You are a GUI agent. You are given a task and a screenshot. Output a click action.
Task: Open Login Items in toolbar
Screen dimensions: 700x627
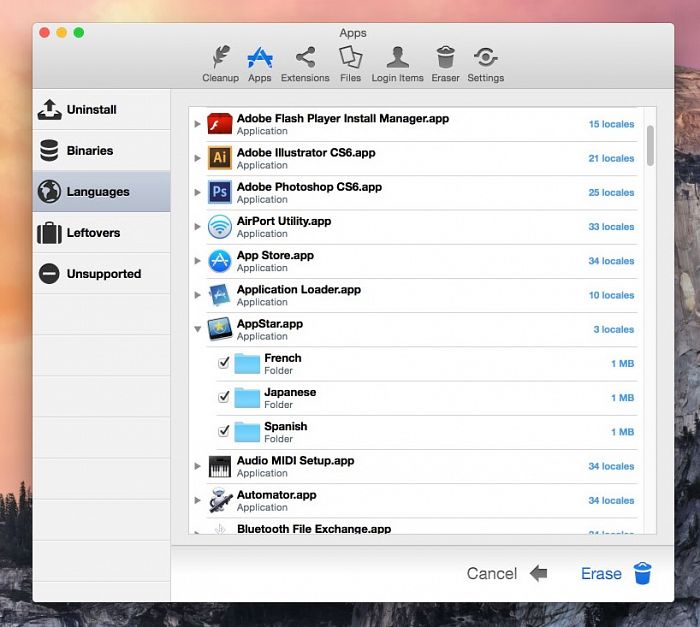[x=397, y=63]
